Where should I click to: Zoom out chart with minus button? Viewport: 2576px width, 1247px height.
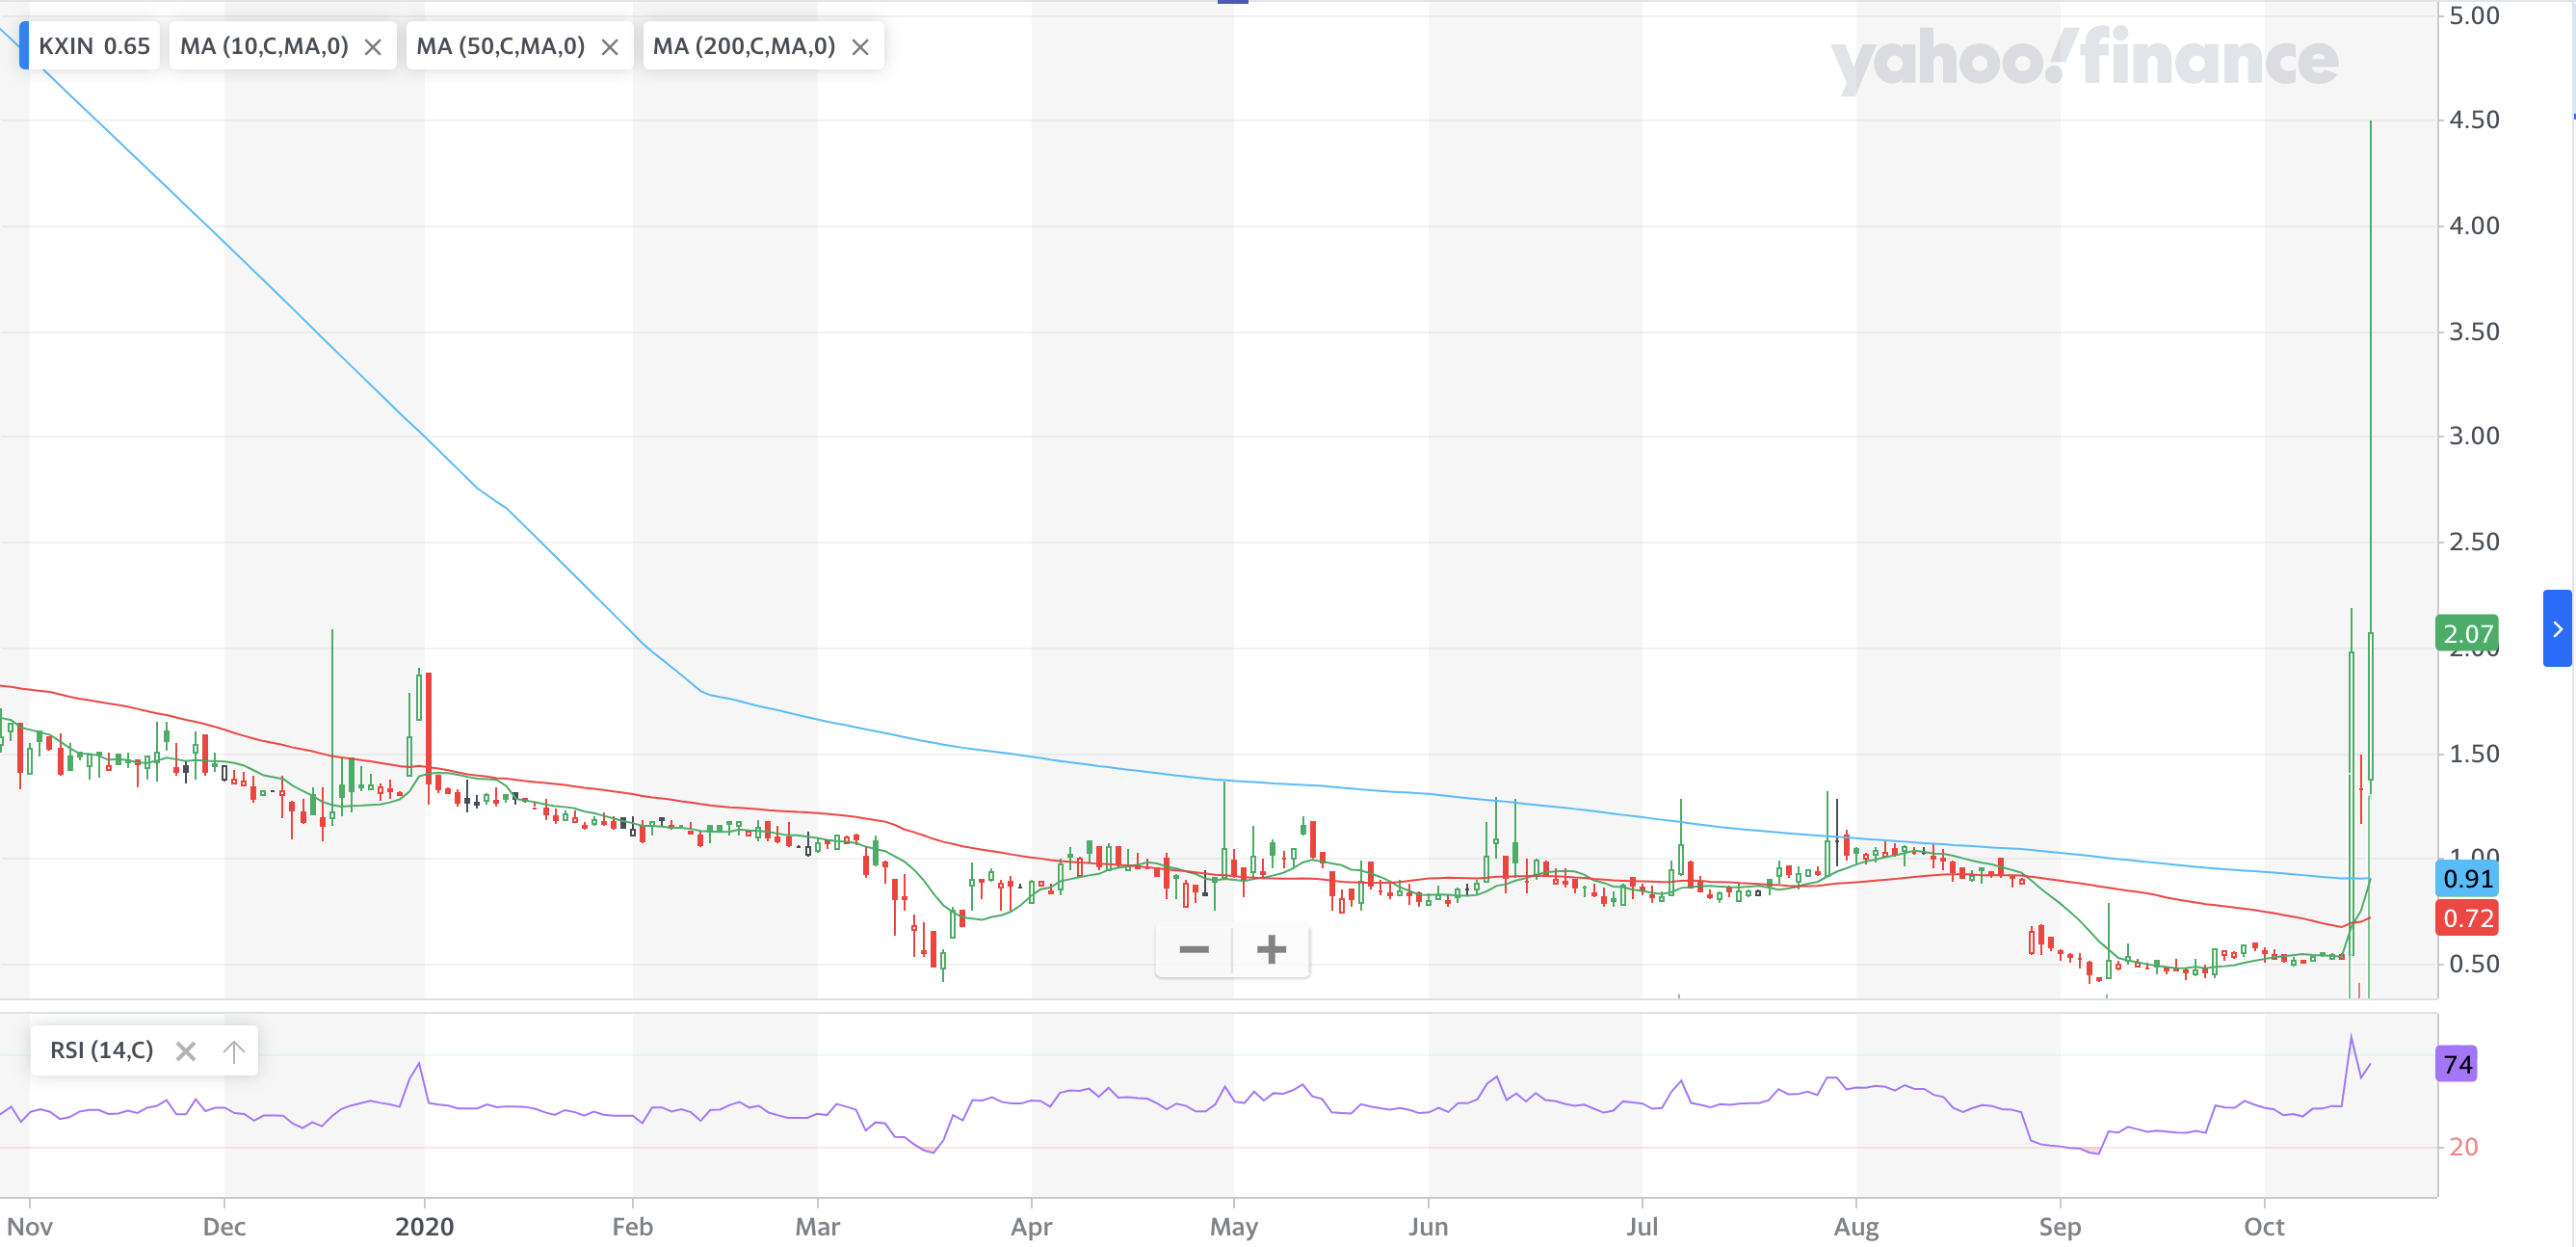click(x=1194, y=949)
